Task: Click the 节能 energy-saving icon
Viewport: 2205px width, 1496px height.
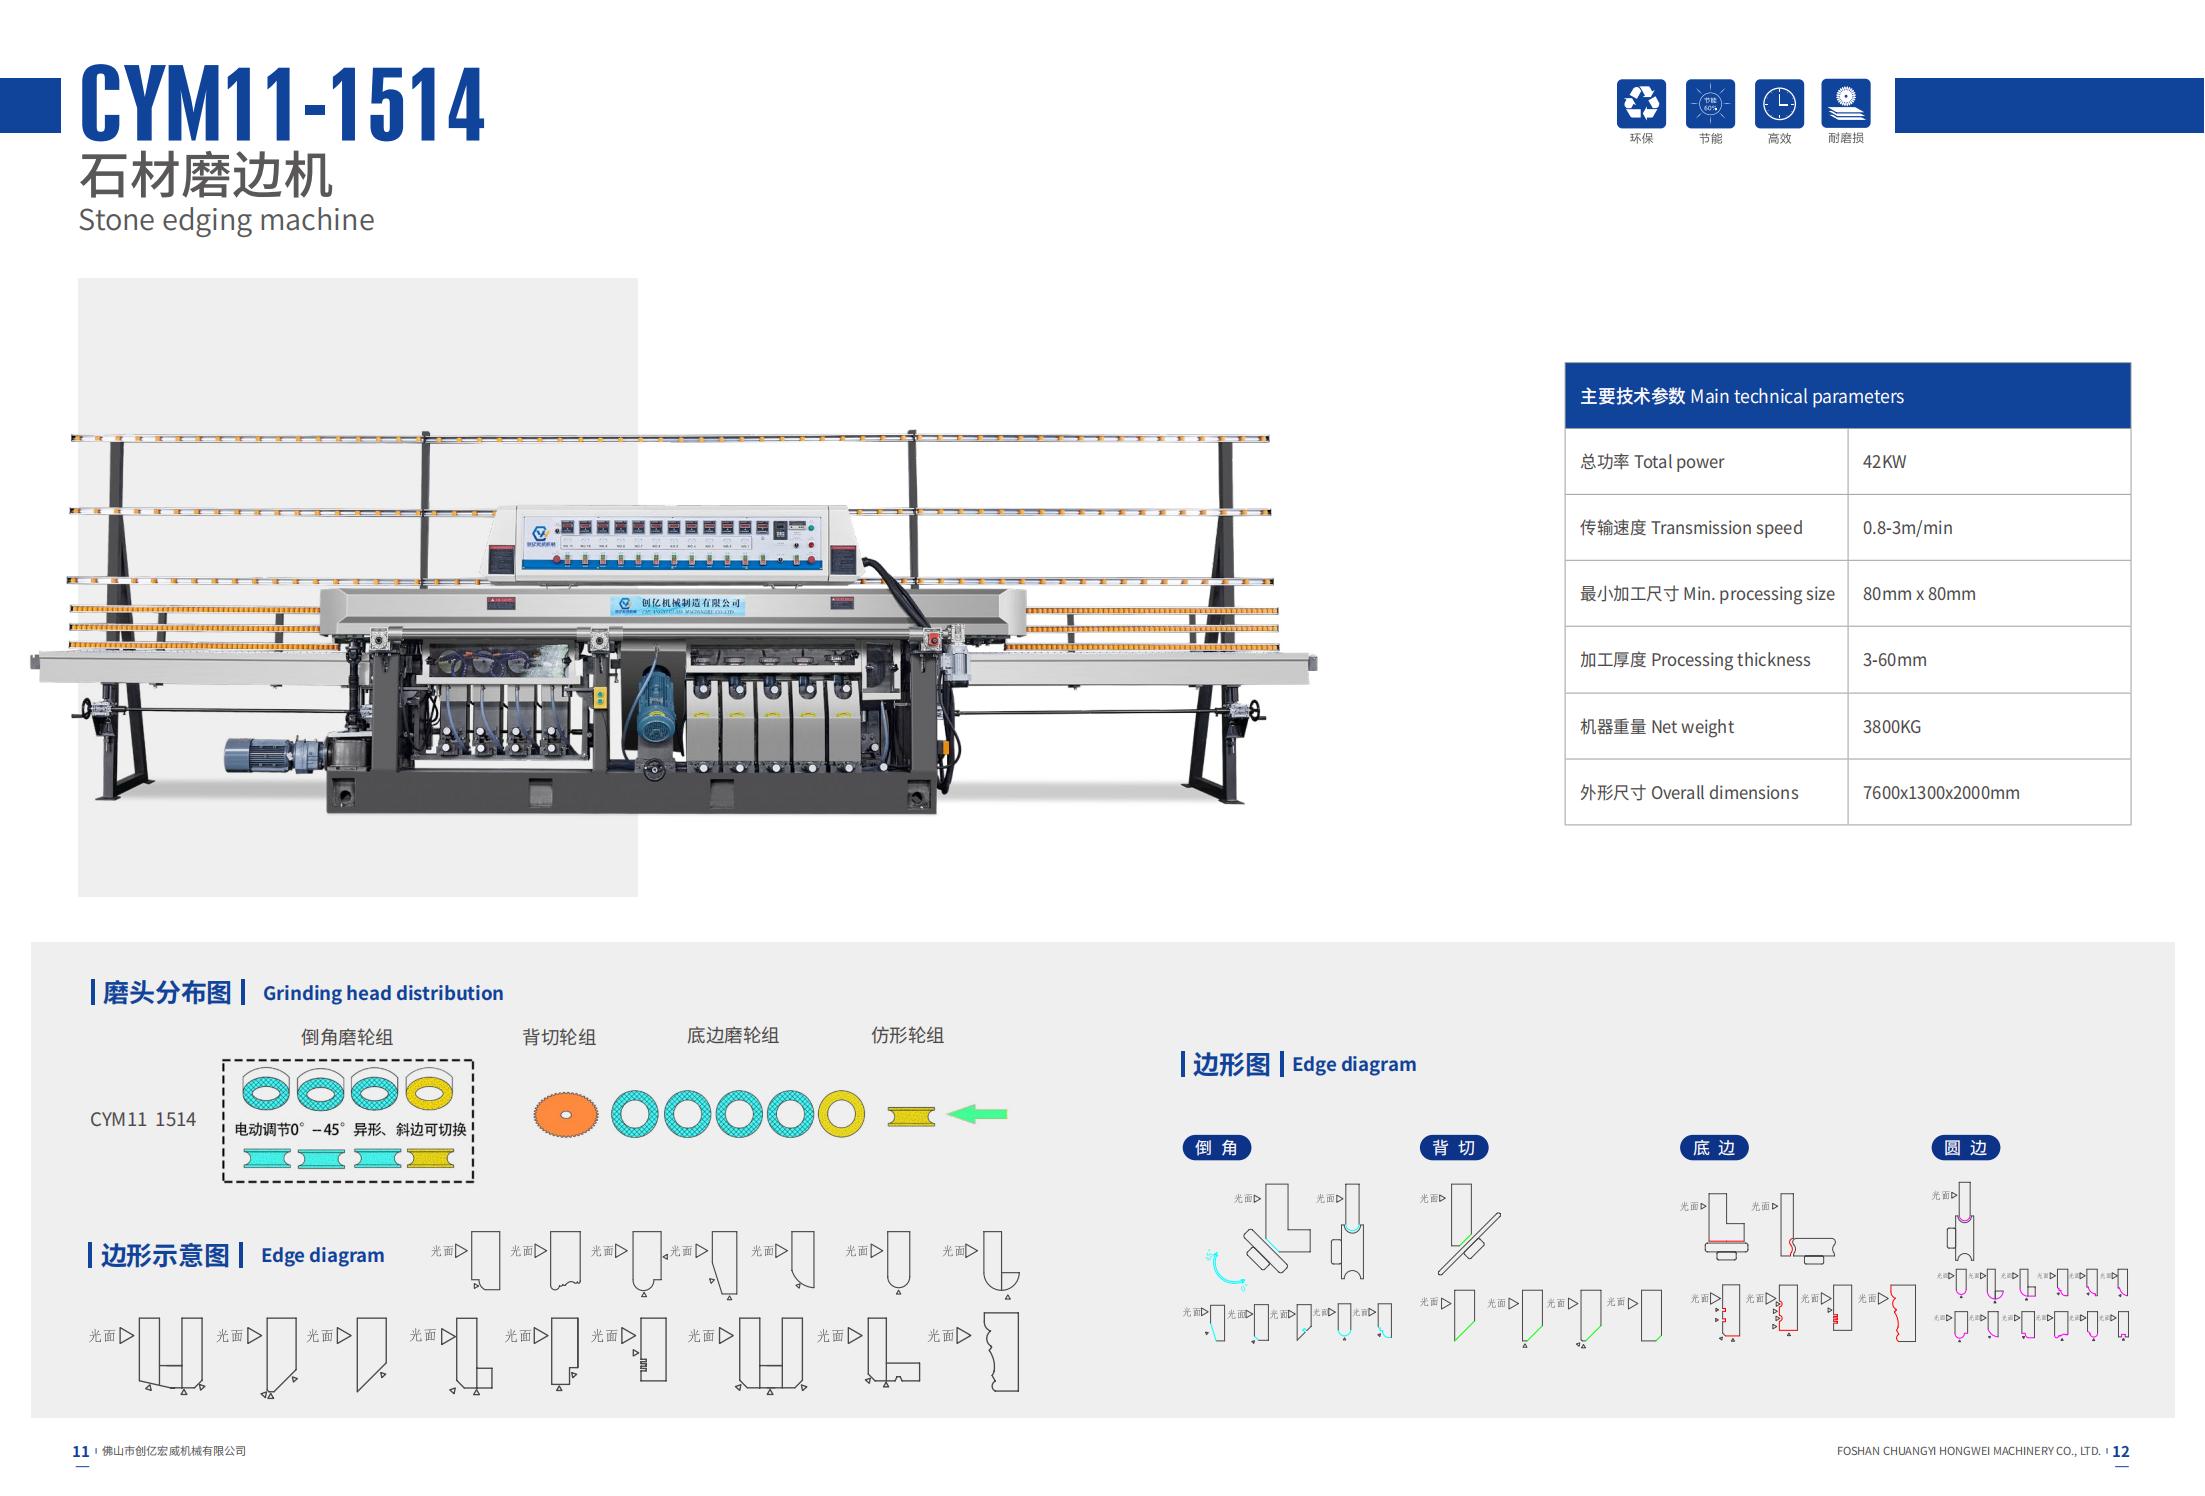Action: pyautogui.click(x=1710, y=104)
